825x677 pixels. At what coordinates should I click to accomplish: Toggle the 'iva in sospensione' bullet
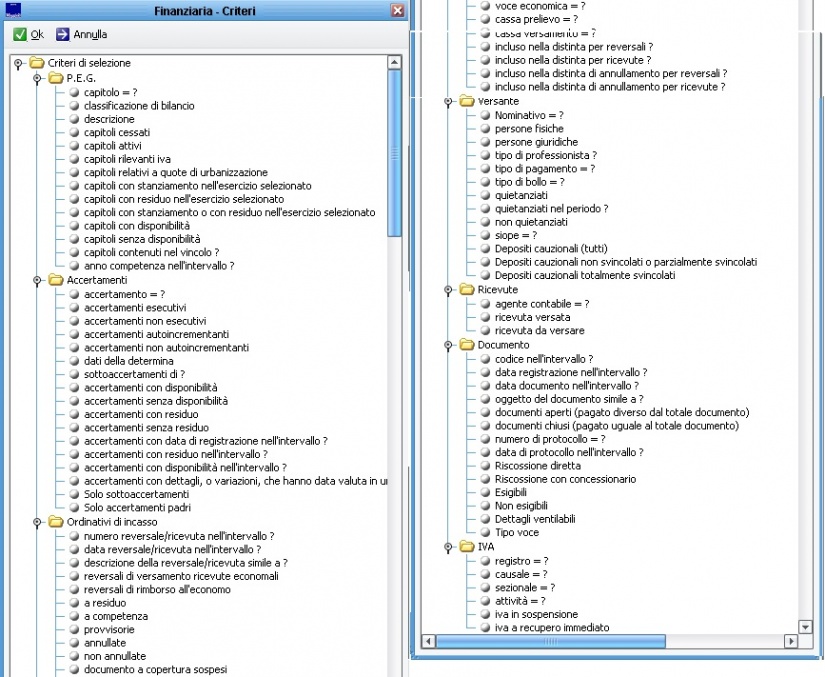(x=485, y=614)
